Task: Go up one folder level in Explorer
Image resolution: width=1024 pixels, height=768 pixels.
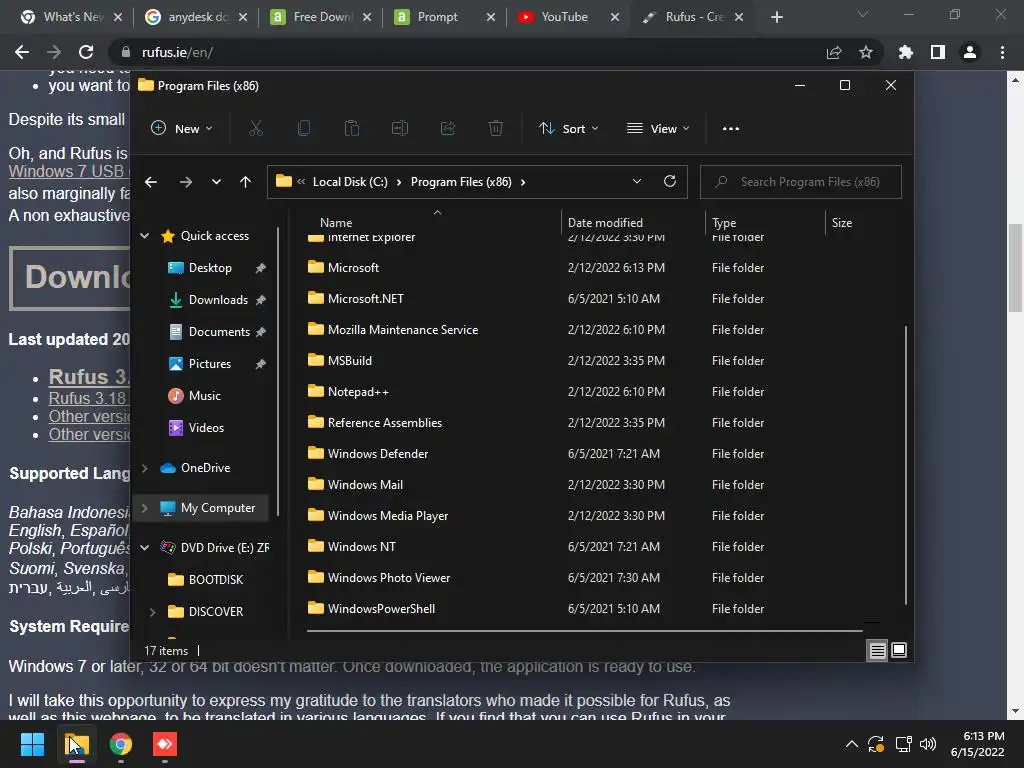Action: point(246,182)
